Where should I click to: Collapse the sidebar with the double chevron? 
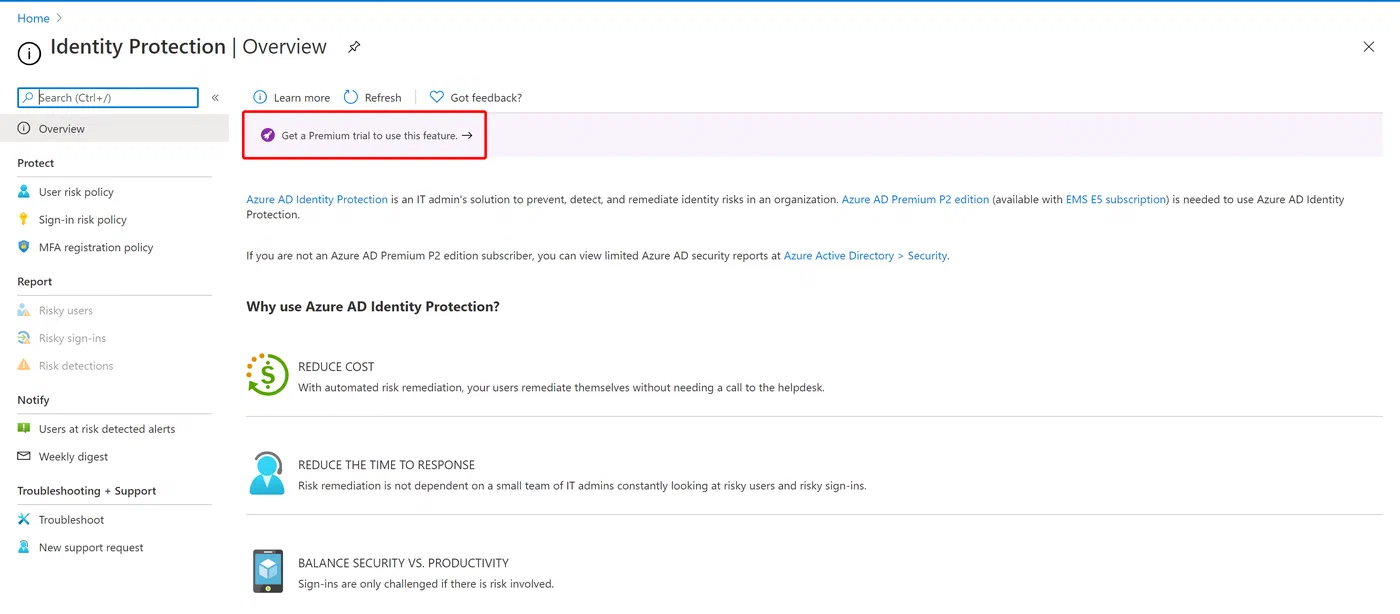[x=215, y=98]
